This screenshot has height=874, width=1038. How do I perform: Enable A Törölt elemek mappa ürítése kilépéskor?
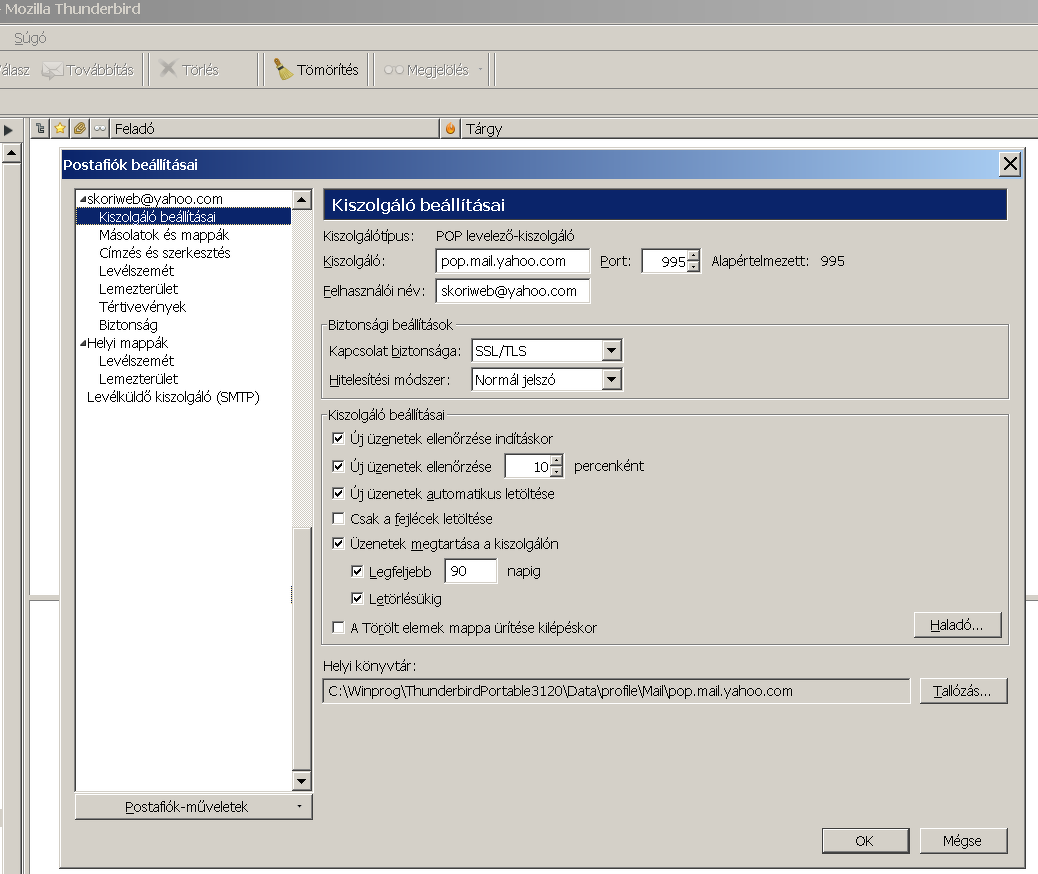point(338,627)
